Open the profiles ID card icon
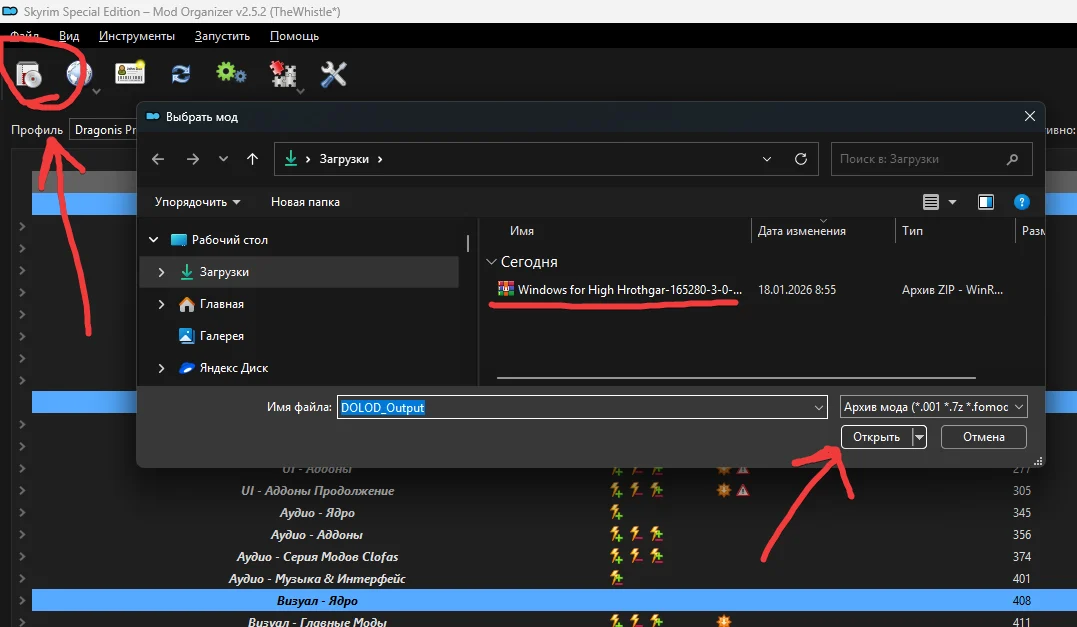The height and width of the screenshot is (627, 1077). pos(130,73)
